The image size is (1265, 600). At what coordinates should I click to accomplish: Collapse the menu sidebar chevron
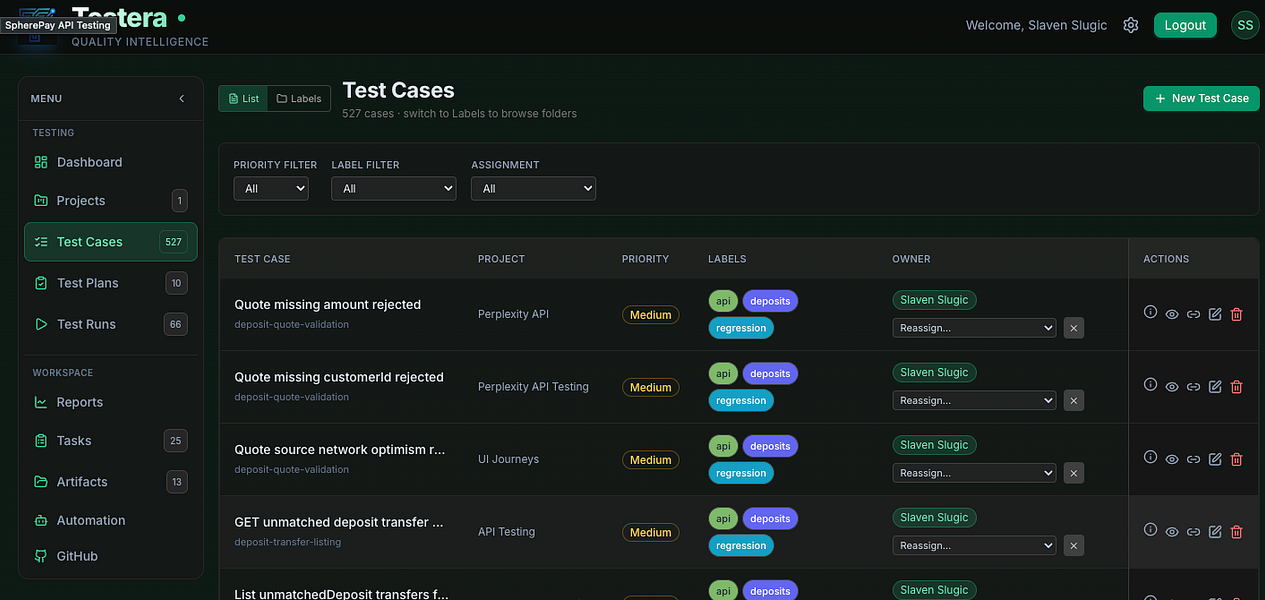[x=181, y=99]
